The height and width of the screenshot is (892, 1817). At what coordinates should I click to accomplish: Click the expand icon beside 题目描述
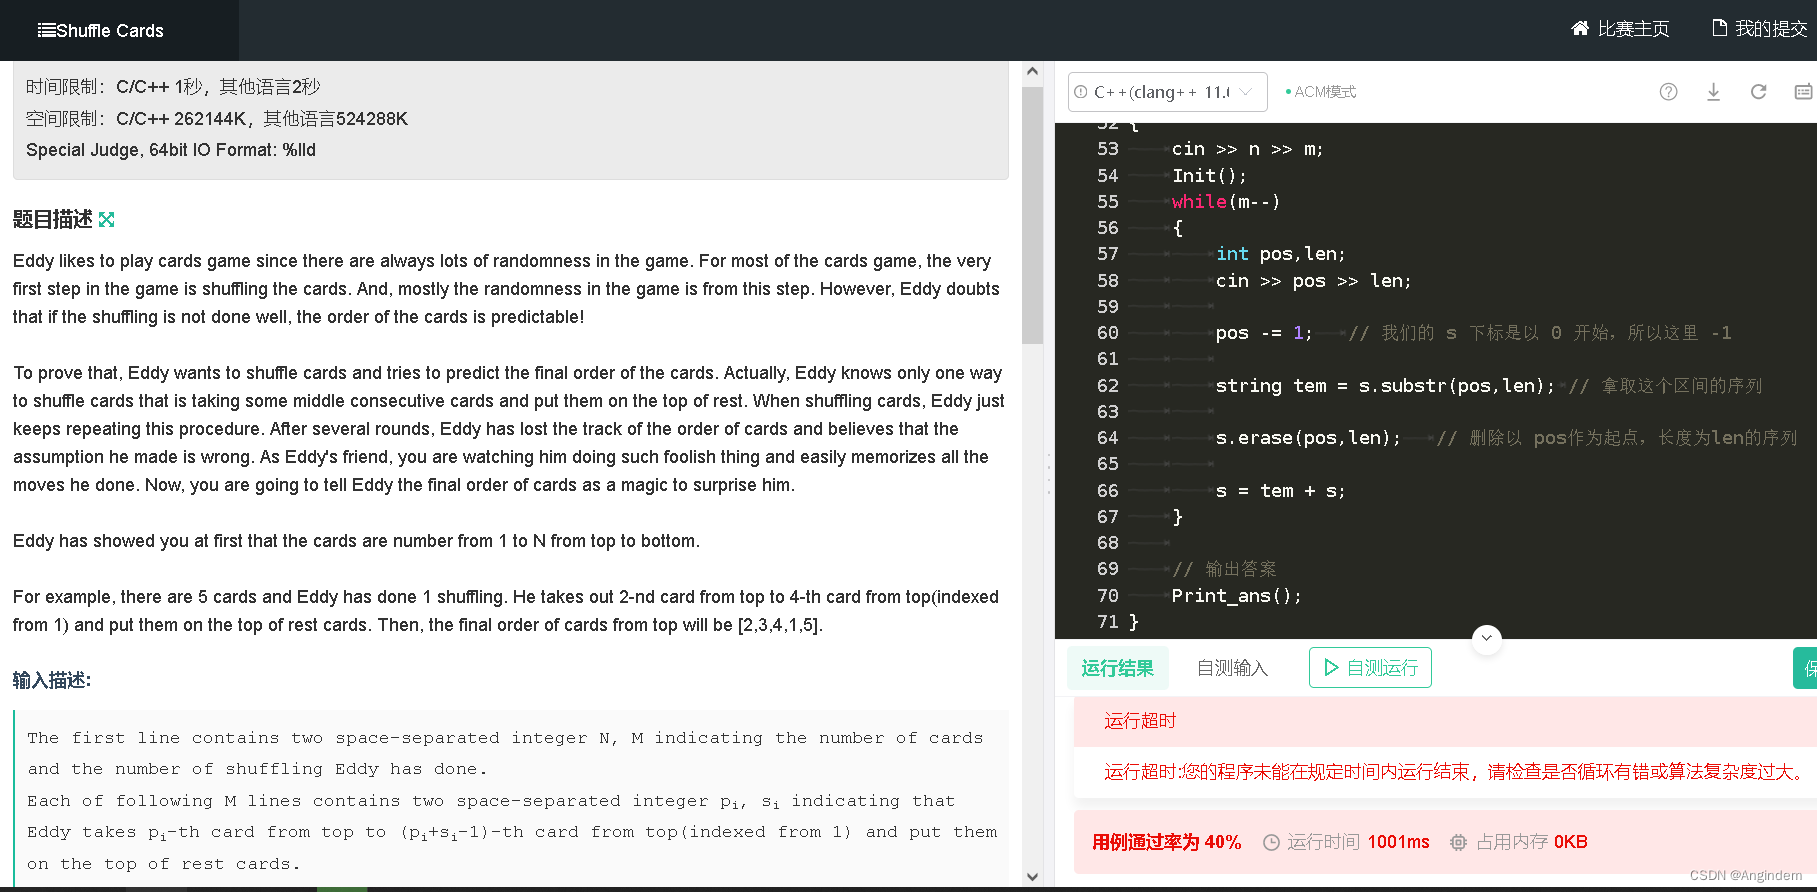(107, 219)
